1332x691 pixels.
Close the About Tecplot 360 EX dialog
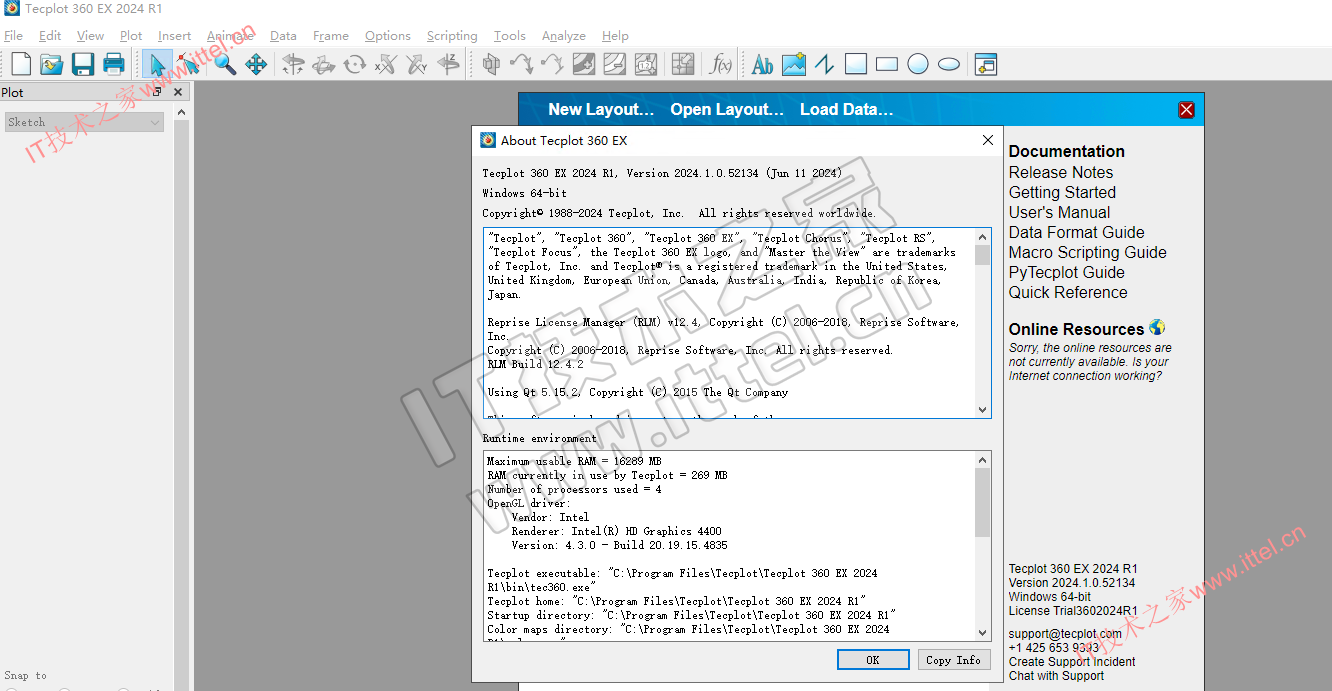988,140
